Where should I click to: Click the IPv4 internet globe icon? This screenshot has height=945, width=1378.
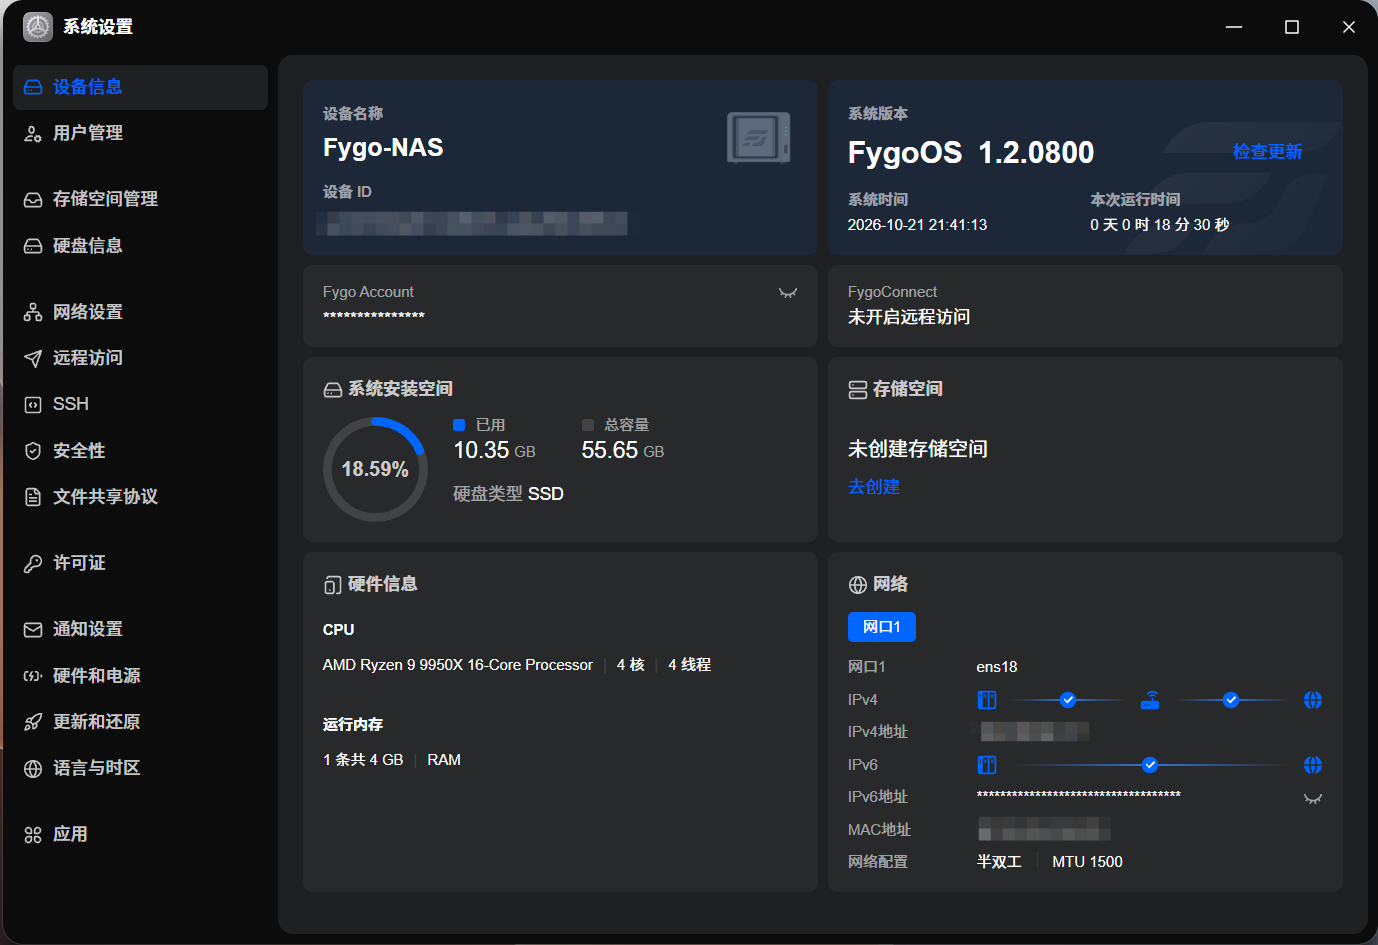pos(1313,700)
